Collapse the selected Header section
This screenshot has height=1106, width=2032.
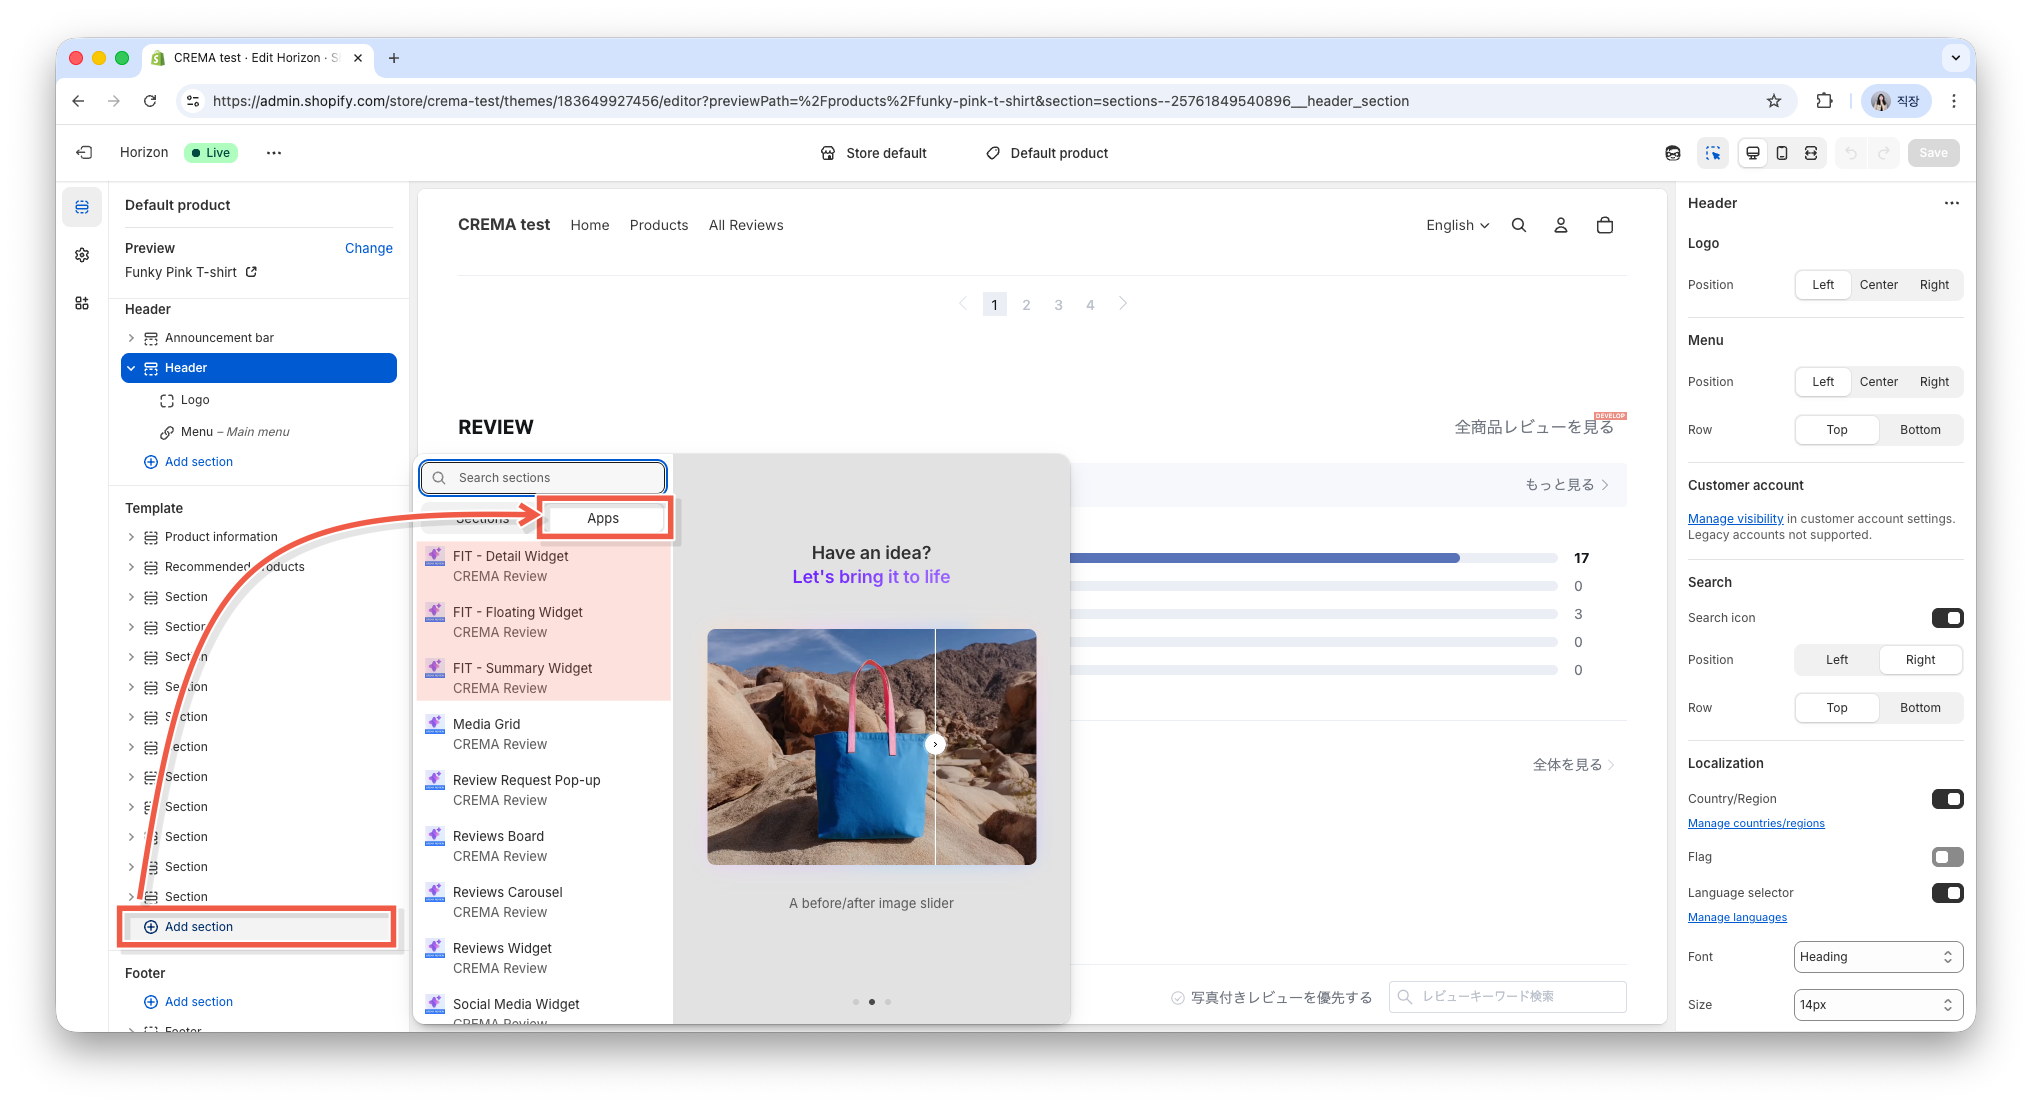click(131, 368)
